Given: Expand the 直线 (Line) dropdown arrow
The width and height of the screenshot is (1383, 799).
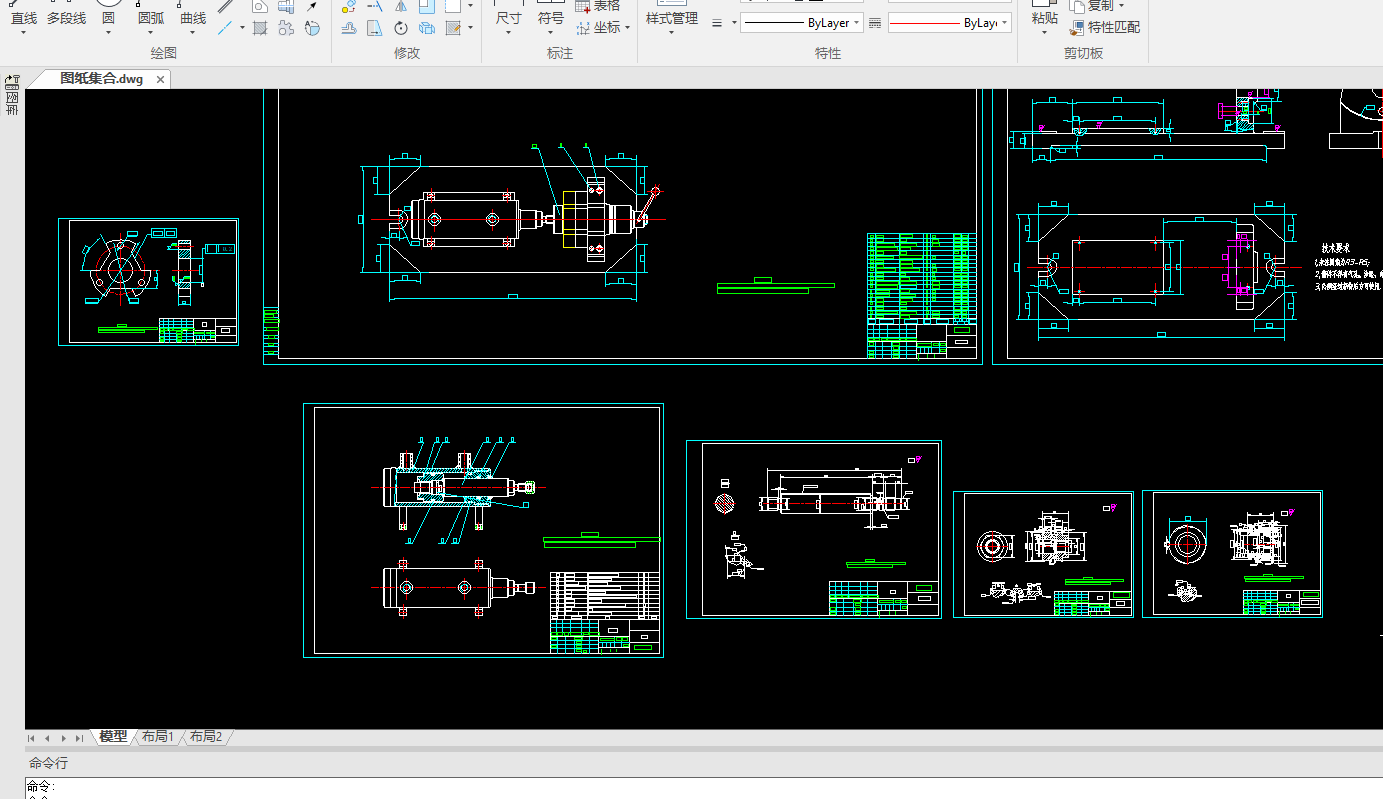Looking at the screenshot, I should click(23, 33).
